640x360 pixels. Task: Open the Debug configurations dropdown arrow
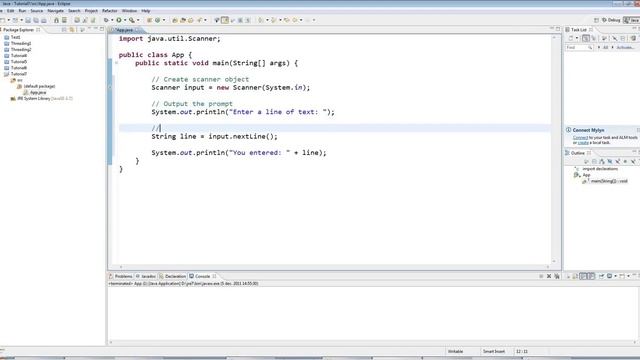(112, 20)
